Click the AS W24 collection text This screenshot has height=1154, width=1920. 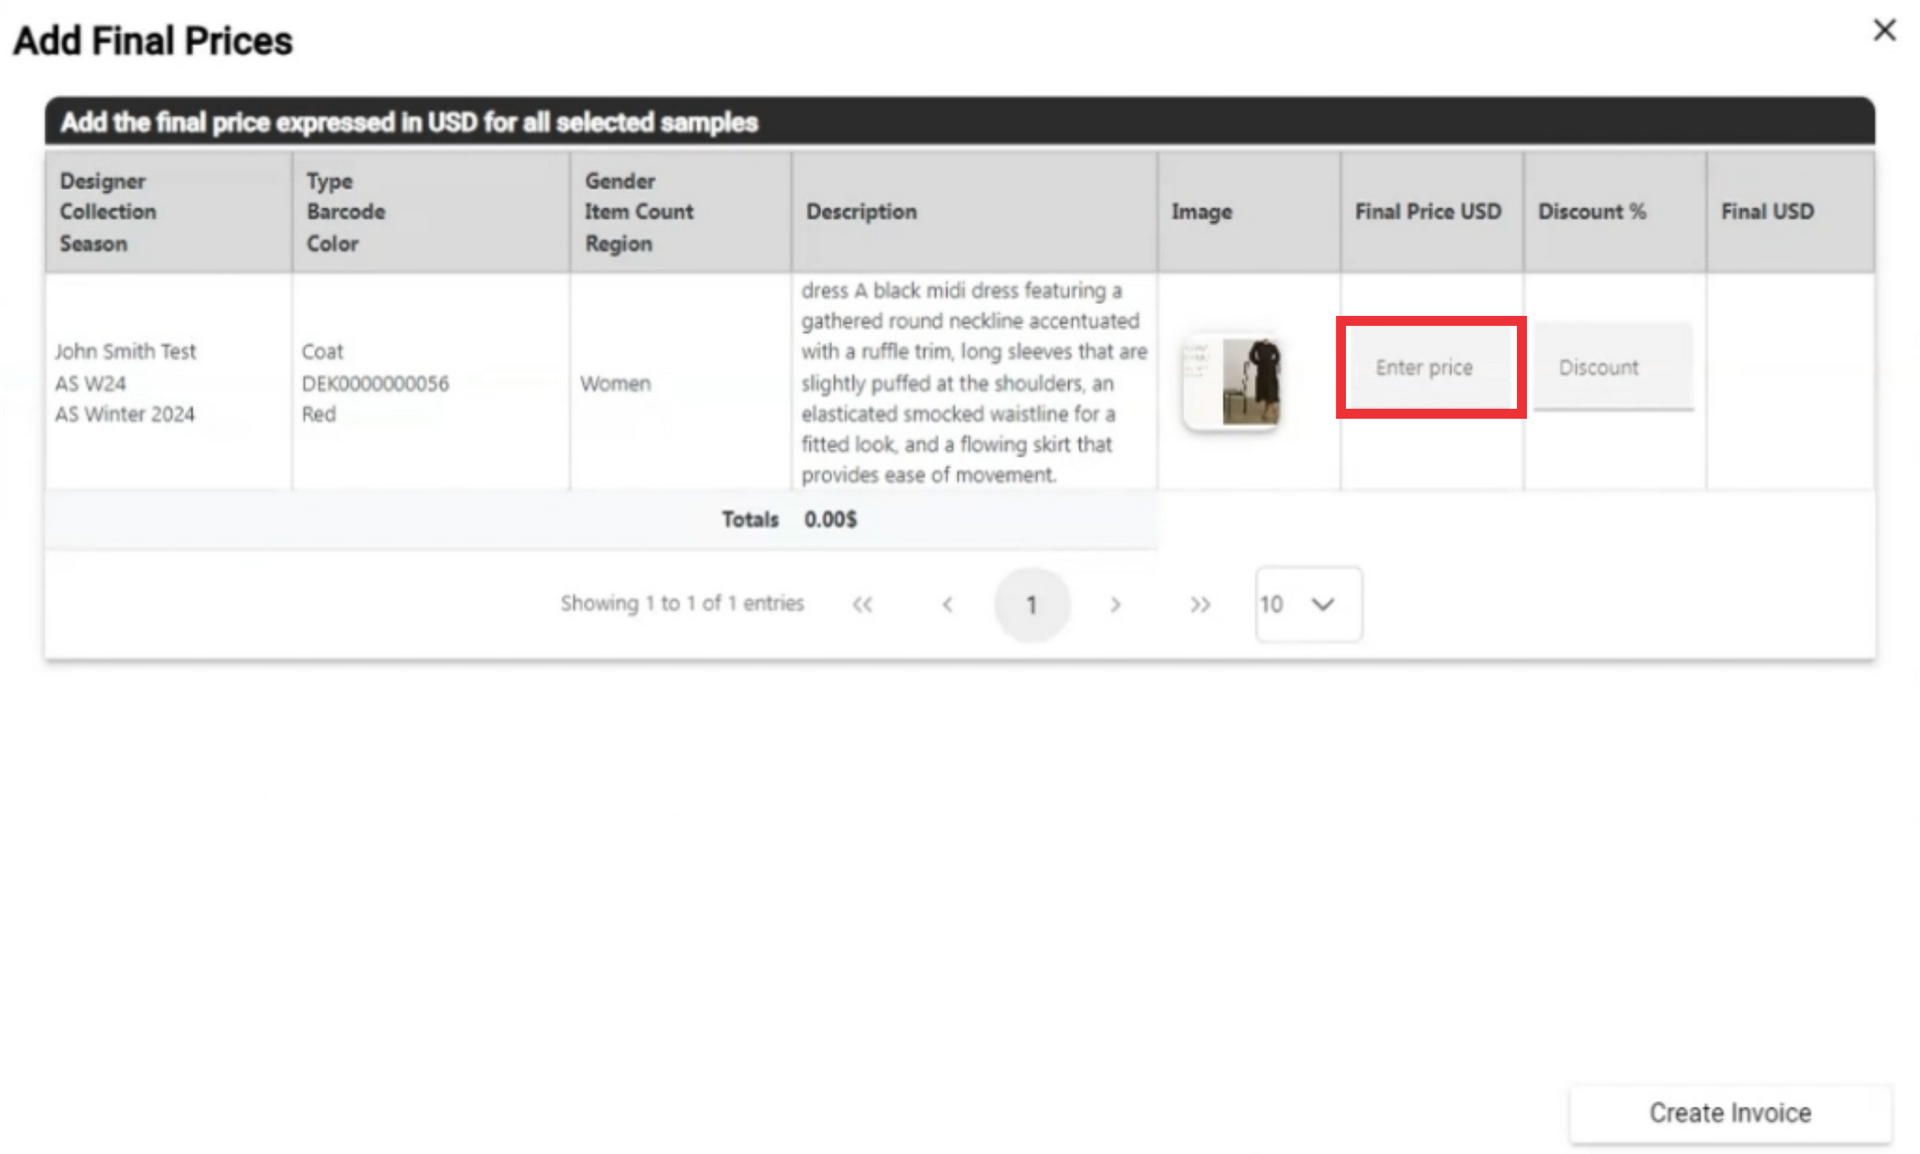coord(90,383)
